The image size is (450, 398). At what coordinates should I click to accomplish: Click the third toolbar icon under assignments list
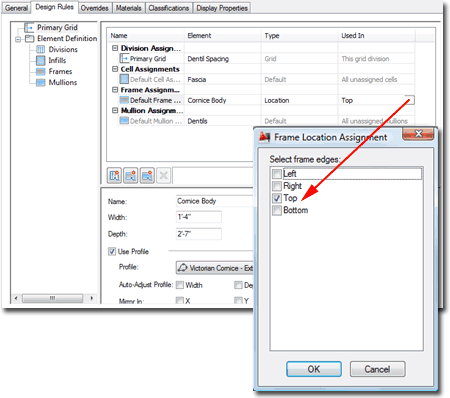[147, 175]
